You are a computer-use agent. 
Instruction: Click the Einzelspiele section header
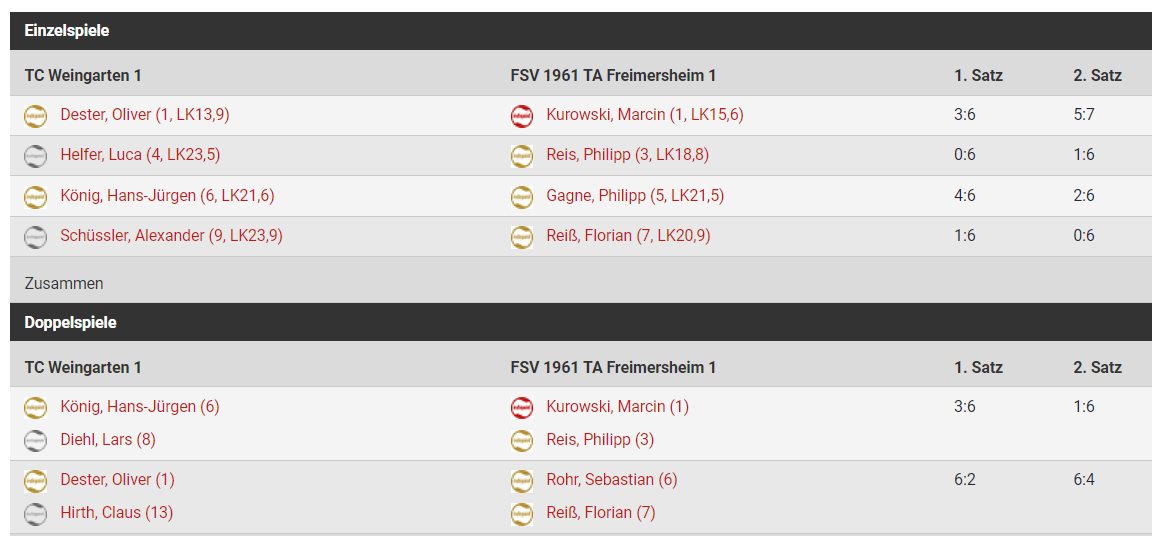tap(580, 31)
